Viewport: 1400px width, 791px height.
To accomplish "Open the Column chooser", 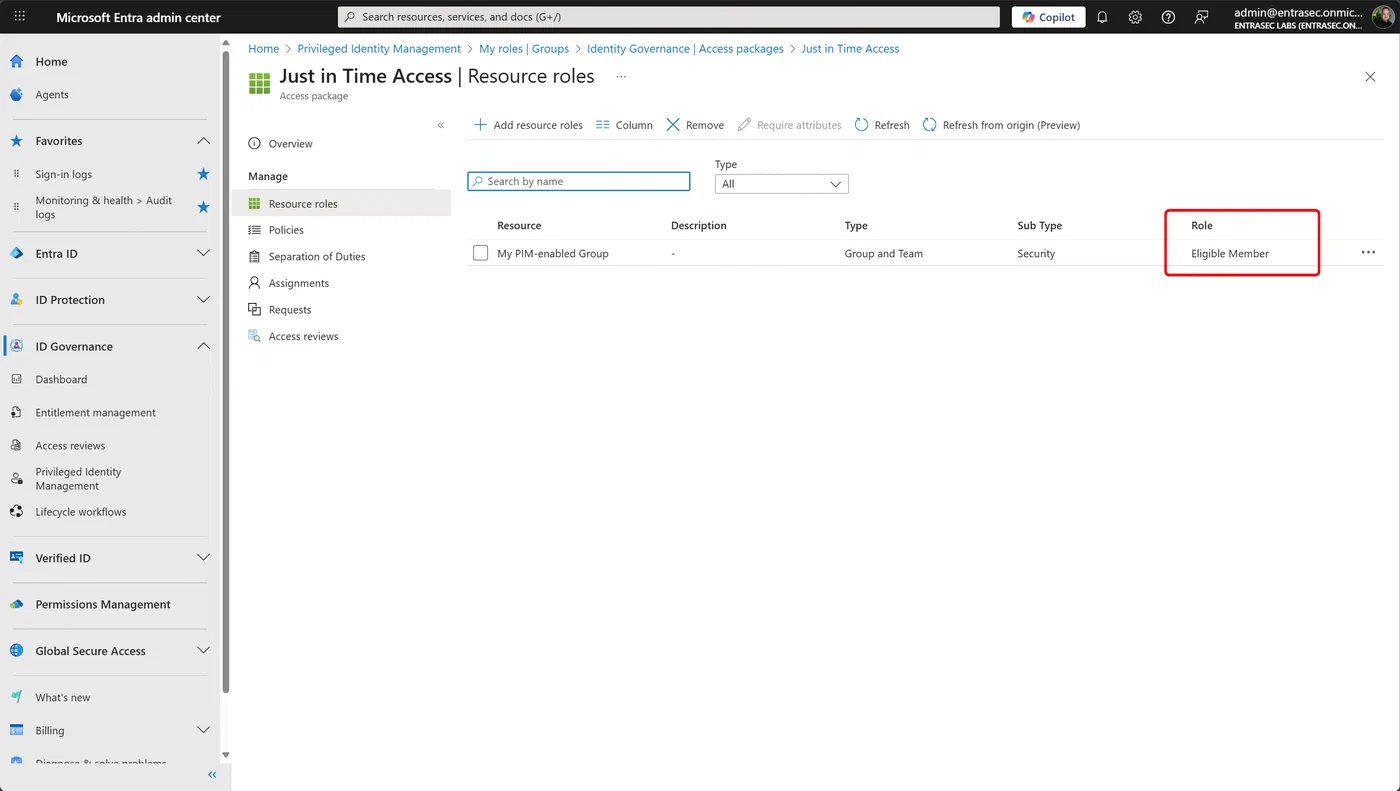I will (x=624, y=125).
